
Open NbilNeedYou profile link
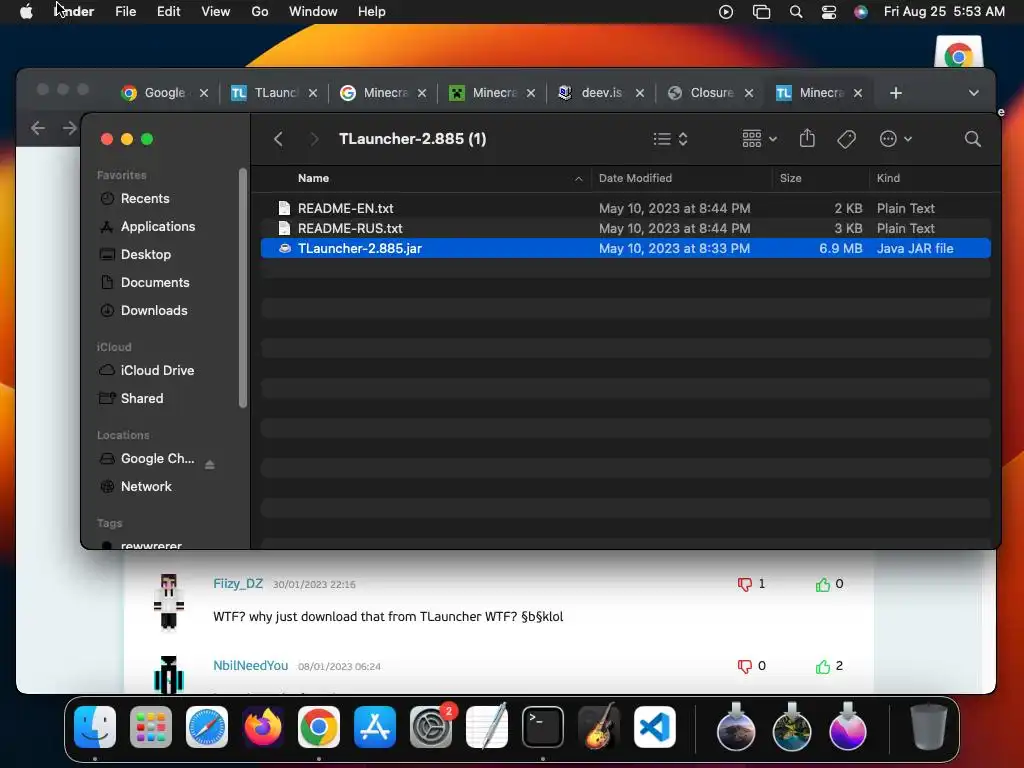click(250, 665)
